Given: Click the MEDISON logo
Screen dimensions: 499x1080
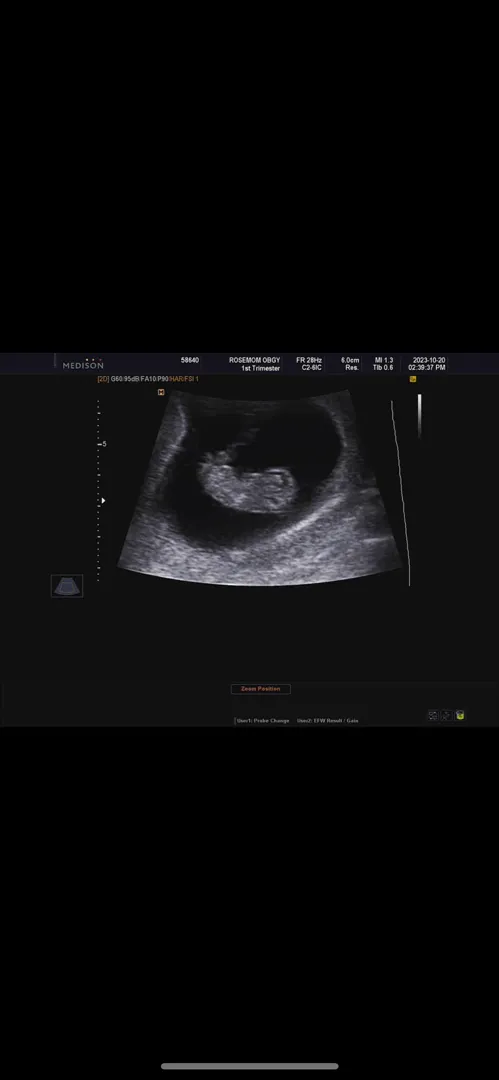Looking at the screenshot, I should point(83,364).
